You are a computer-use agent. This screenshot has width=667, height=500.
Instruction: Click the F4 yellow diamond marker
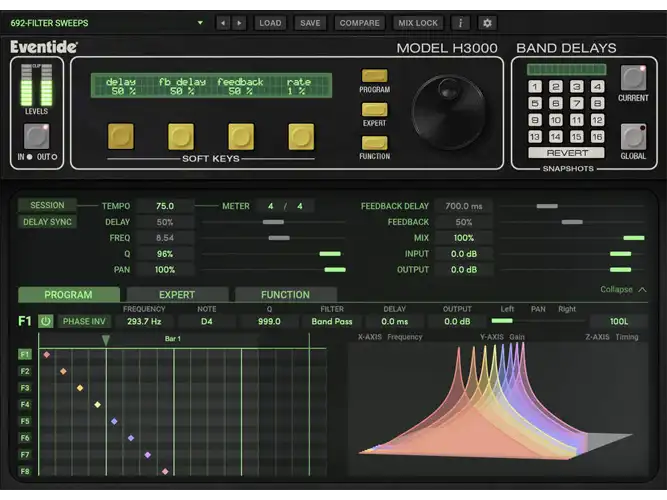click(x=97, y=405)
